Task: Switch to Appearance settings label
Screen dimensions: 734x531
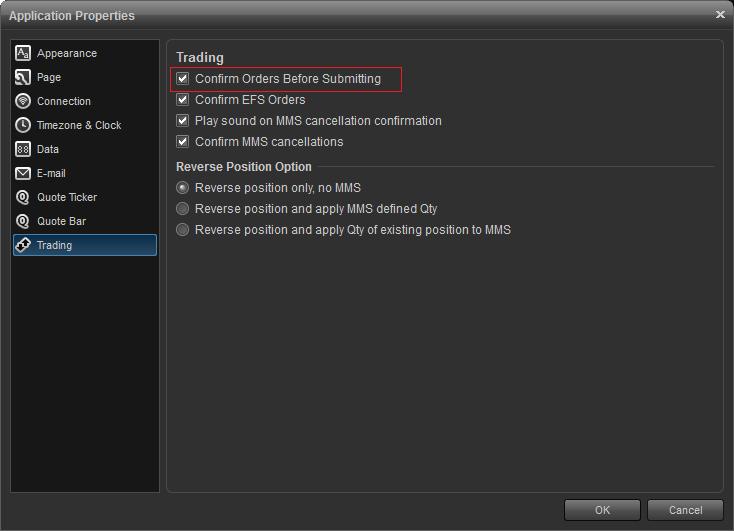Action: pyautogui.click(x=67, y=53)
